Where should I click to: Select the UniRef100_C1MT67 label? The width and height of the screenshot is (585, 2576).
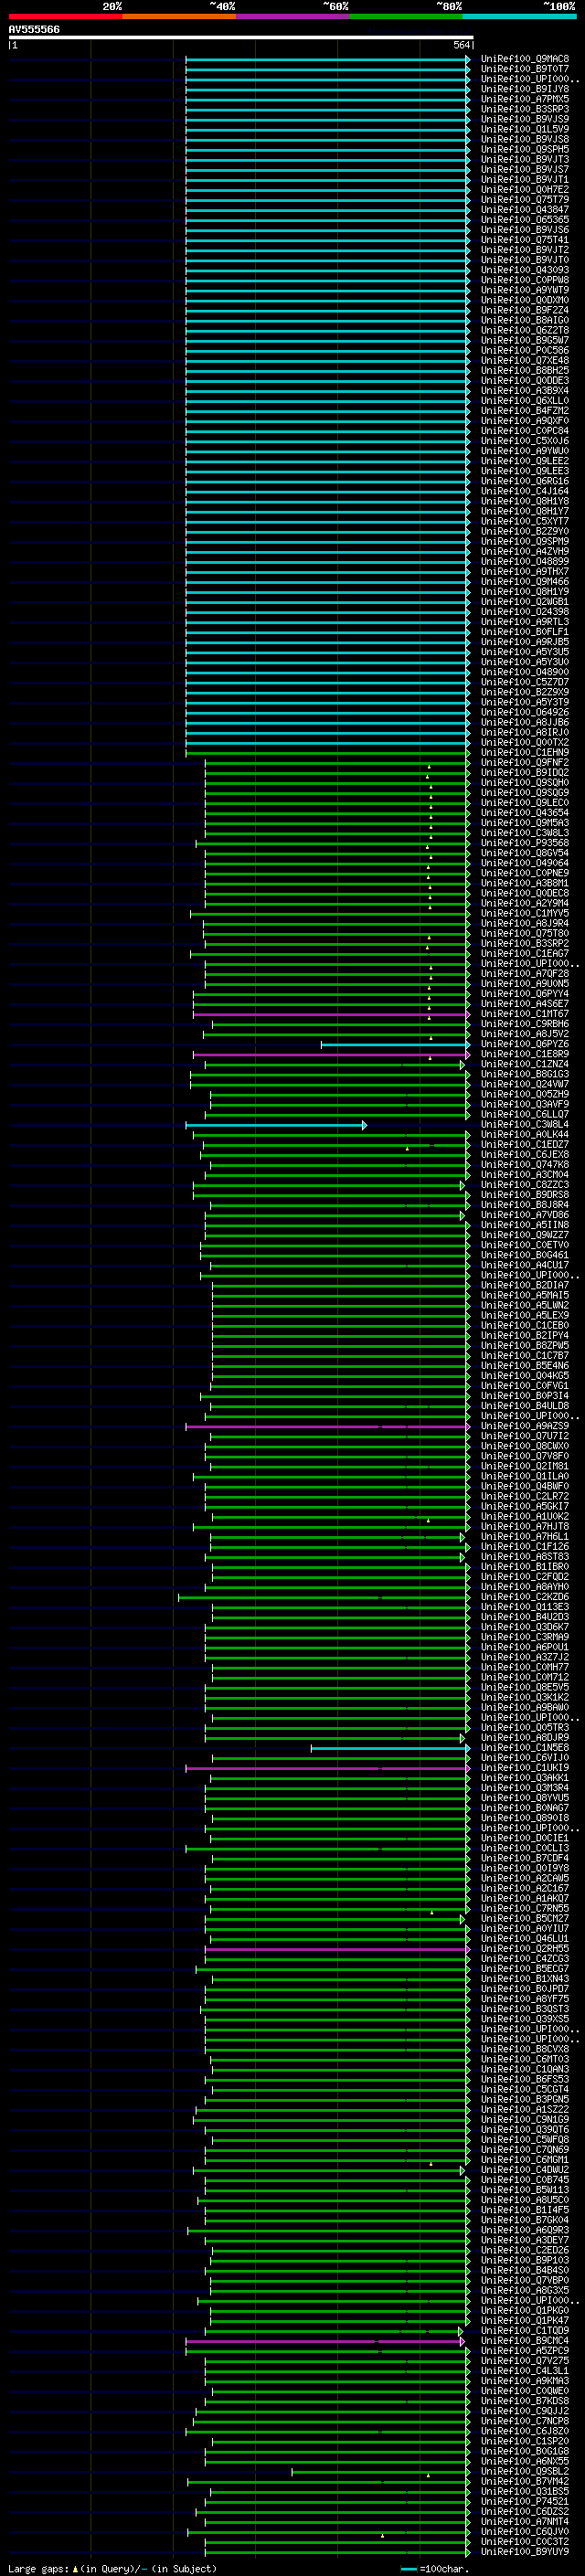click(x=524, y=1014)
